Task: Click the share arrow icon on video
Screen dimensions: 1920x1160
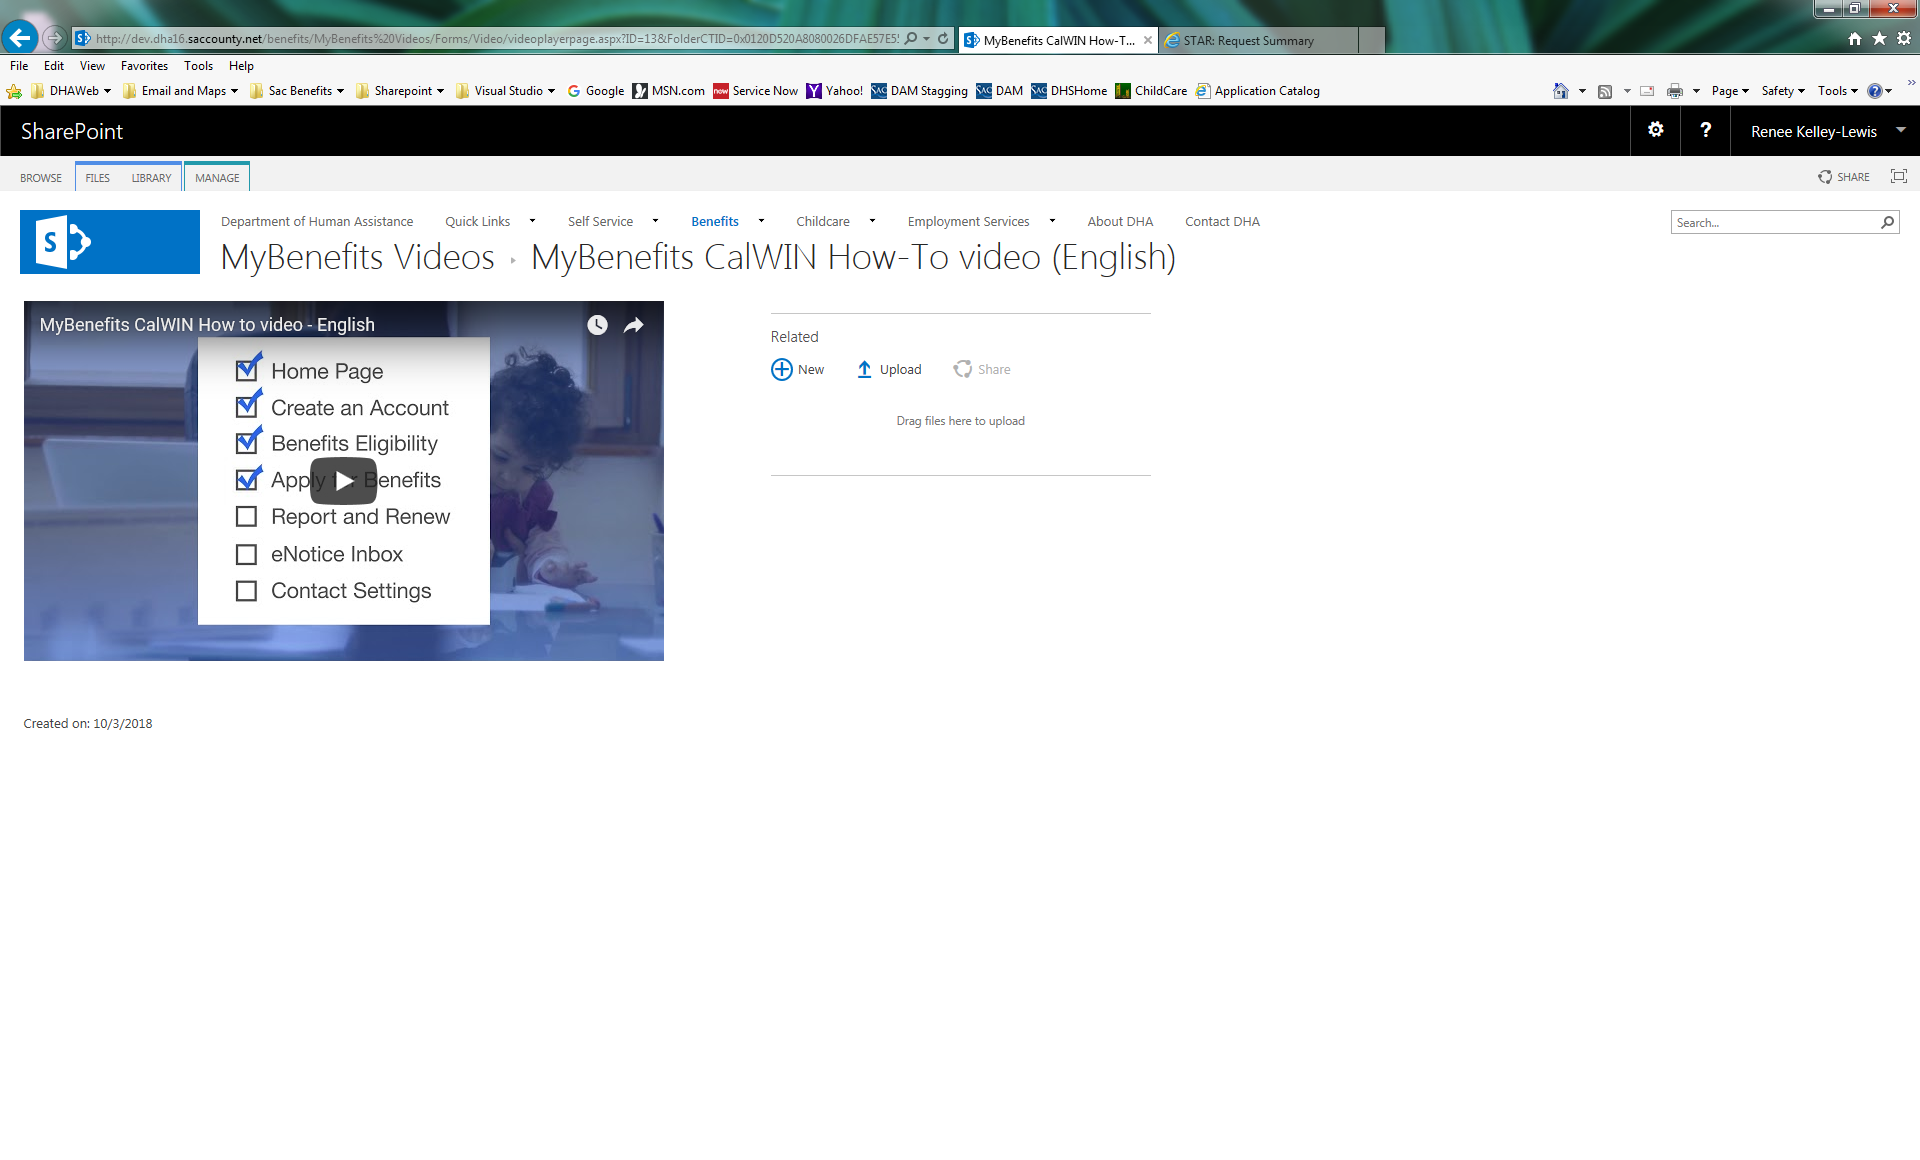Action: point(634,325)
